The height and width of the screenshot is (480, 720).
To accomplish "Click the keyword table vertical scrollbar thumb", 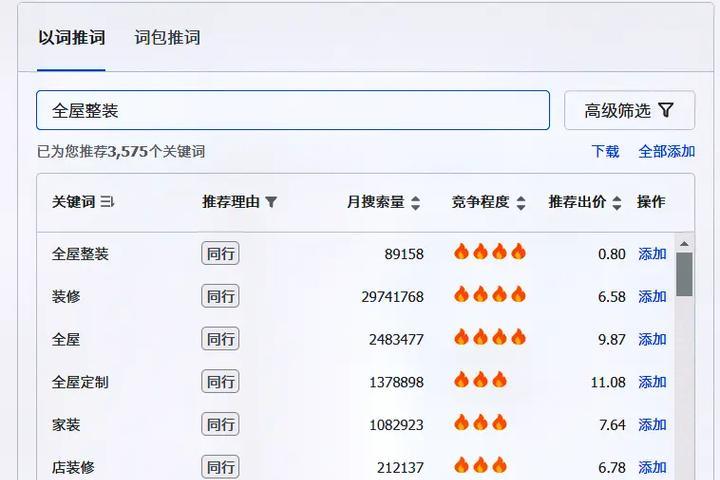I will 684,274.
